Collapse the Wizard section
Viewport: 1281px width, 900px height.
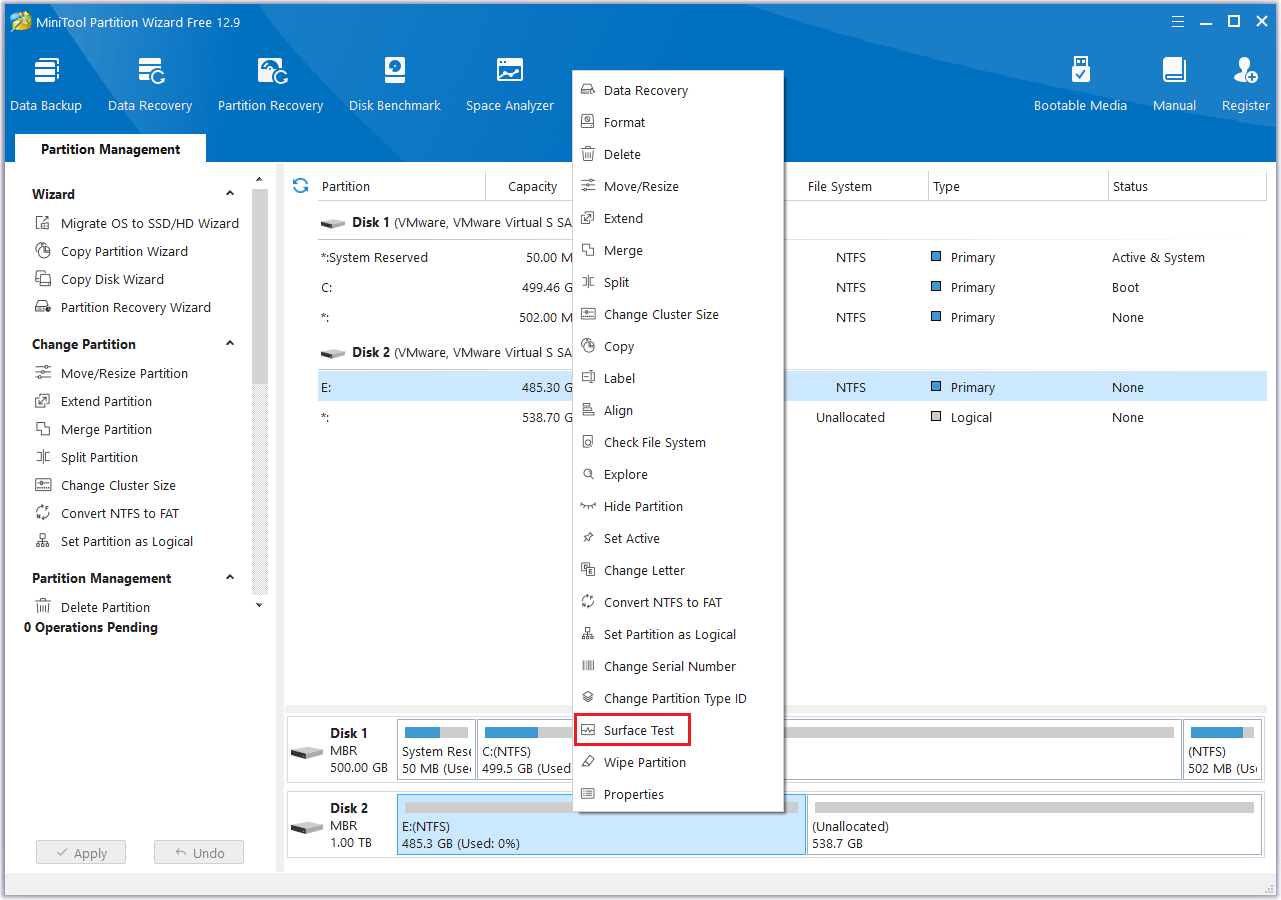pos(230,194)
